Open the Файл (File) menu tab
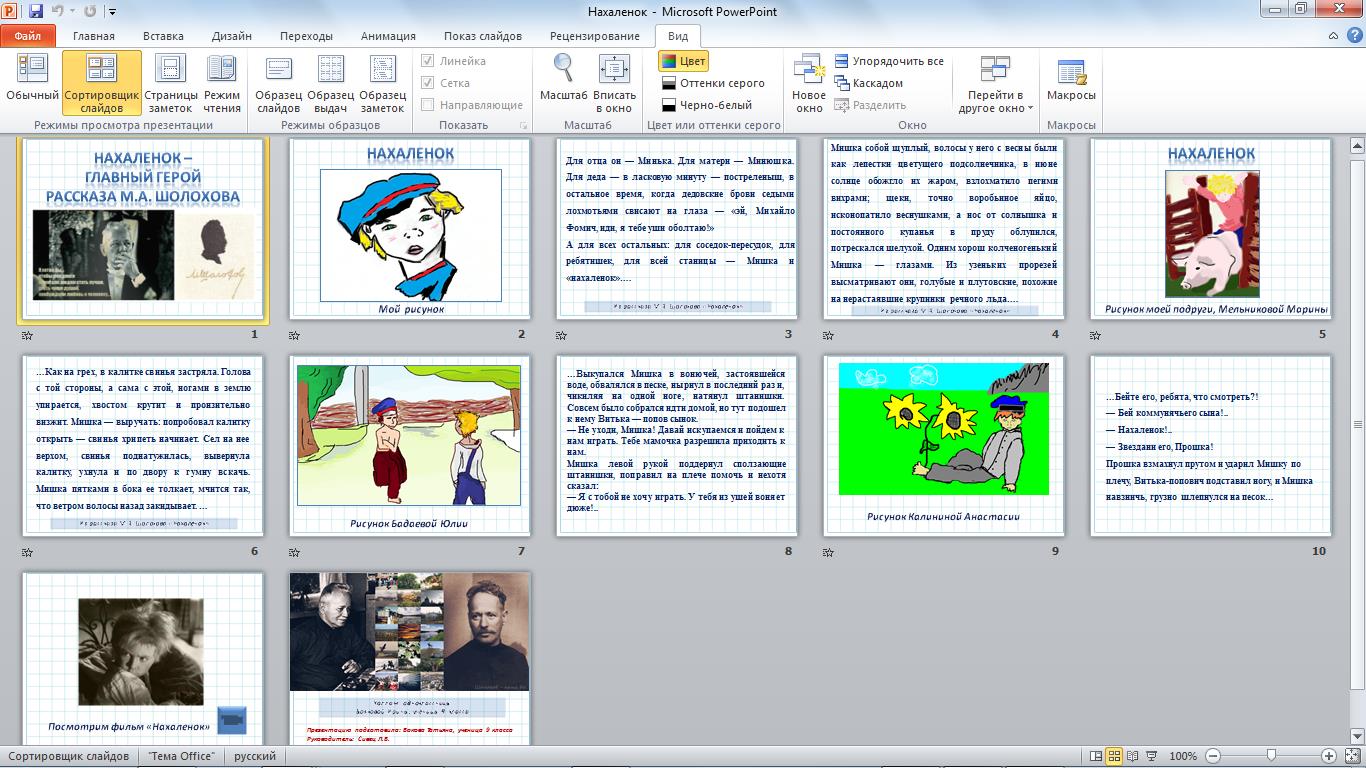The image size is (1366, 768). click(27, 36)
